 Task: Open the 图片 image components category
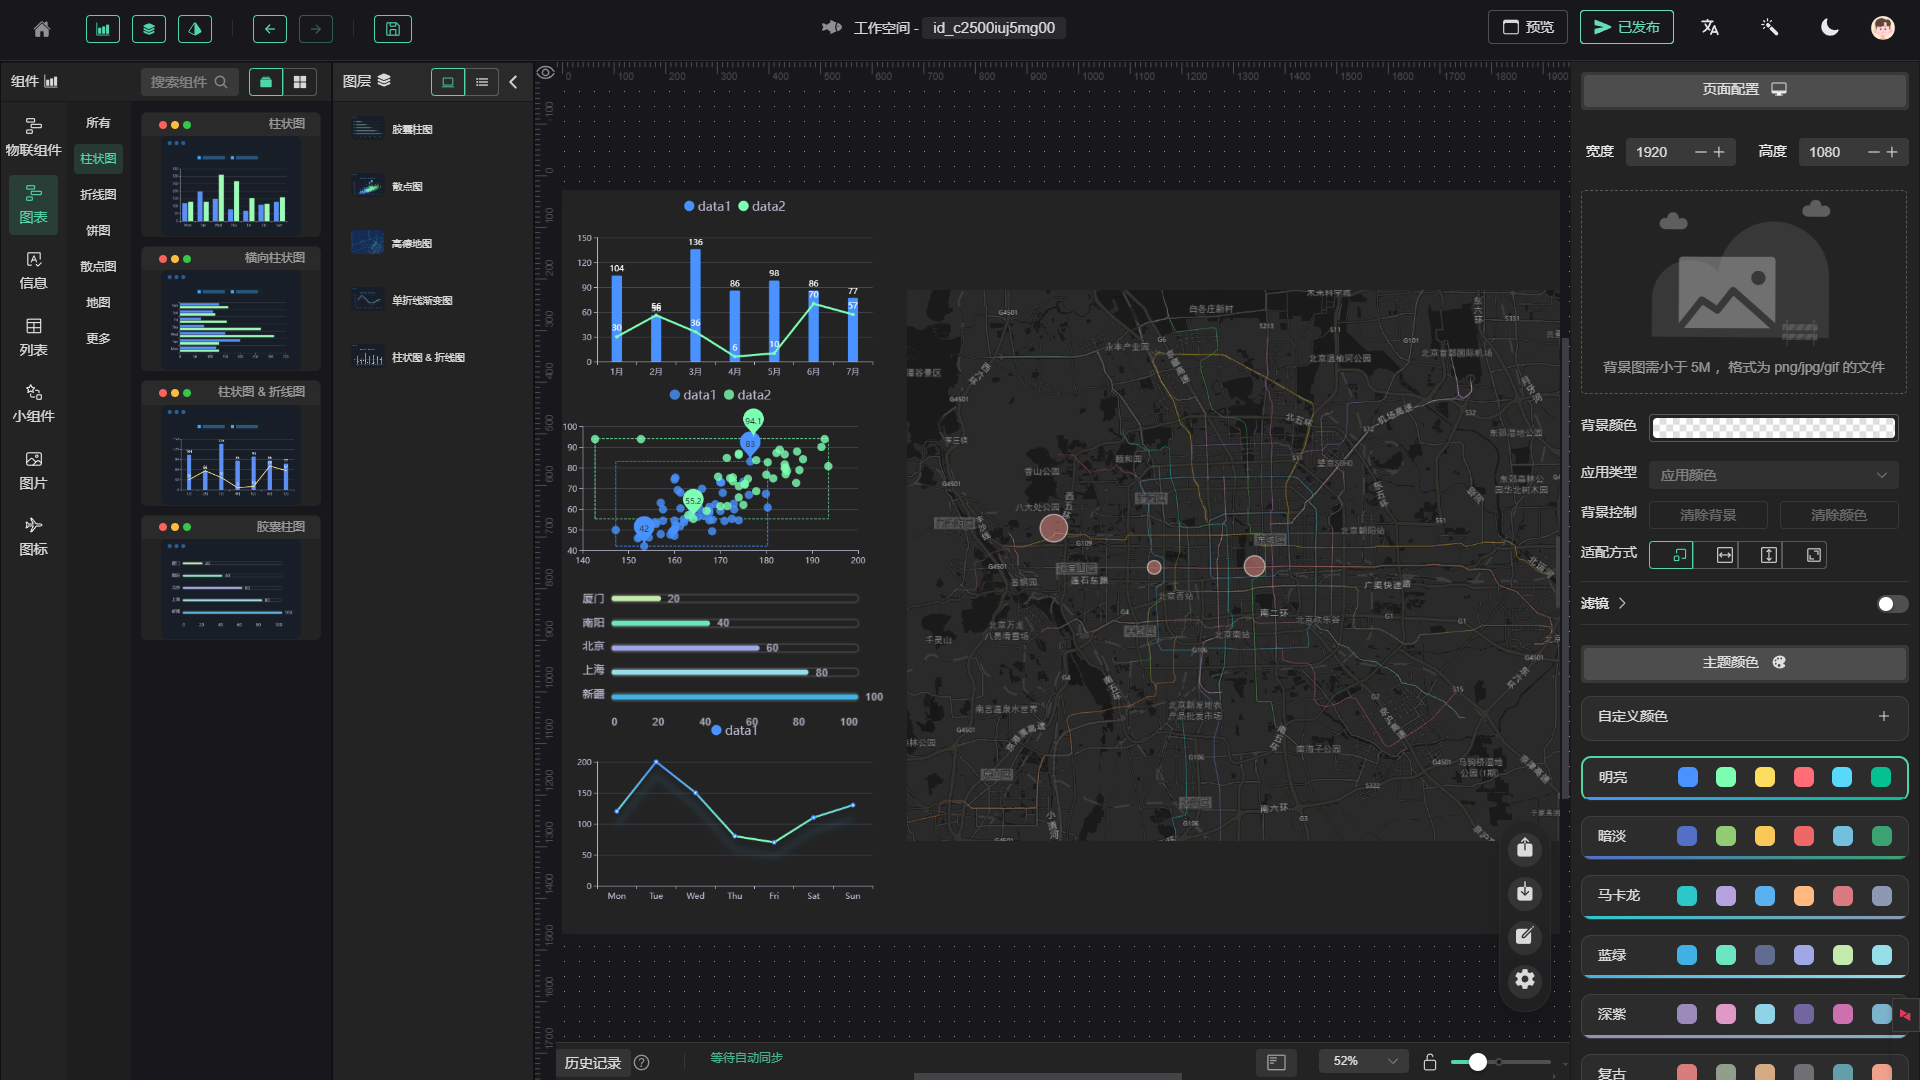pyautogui.click(x=33, y=469)
